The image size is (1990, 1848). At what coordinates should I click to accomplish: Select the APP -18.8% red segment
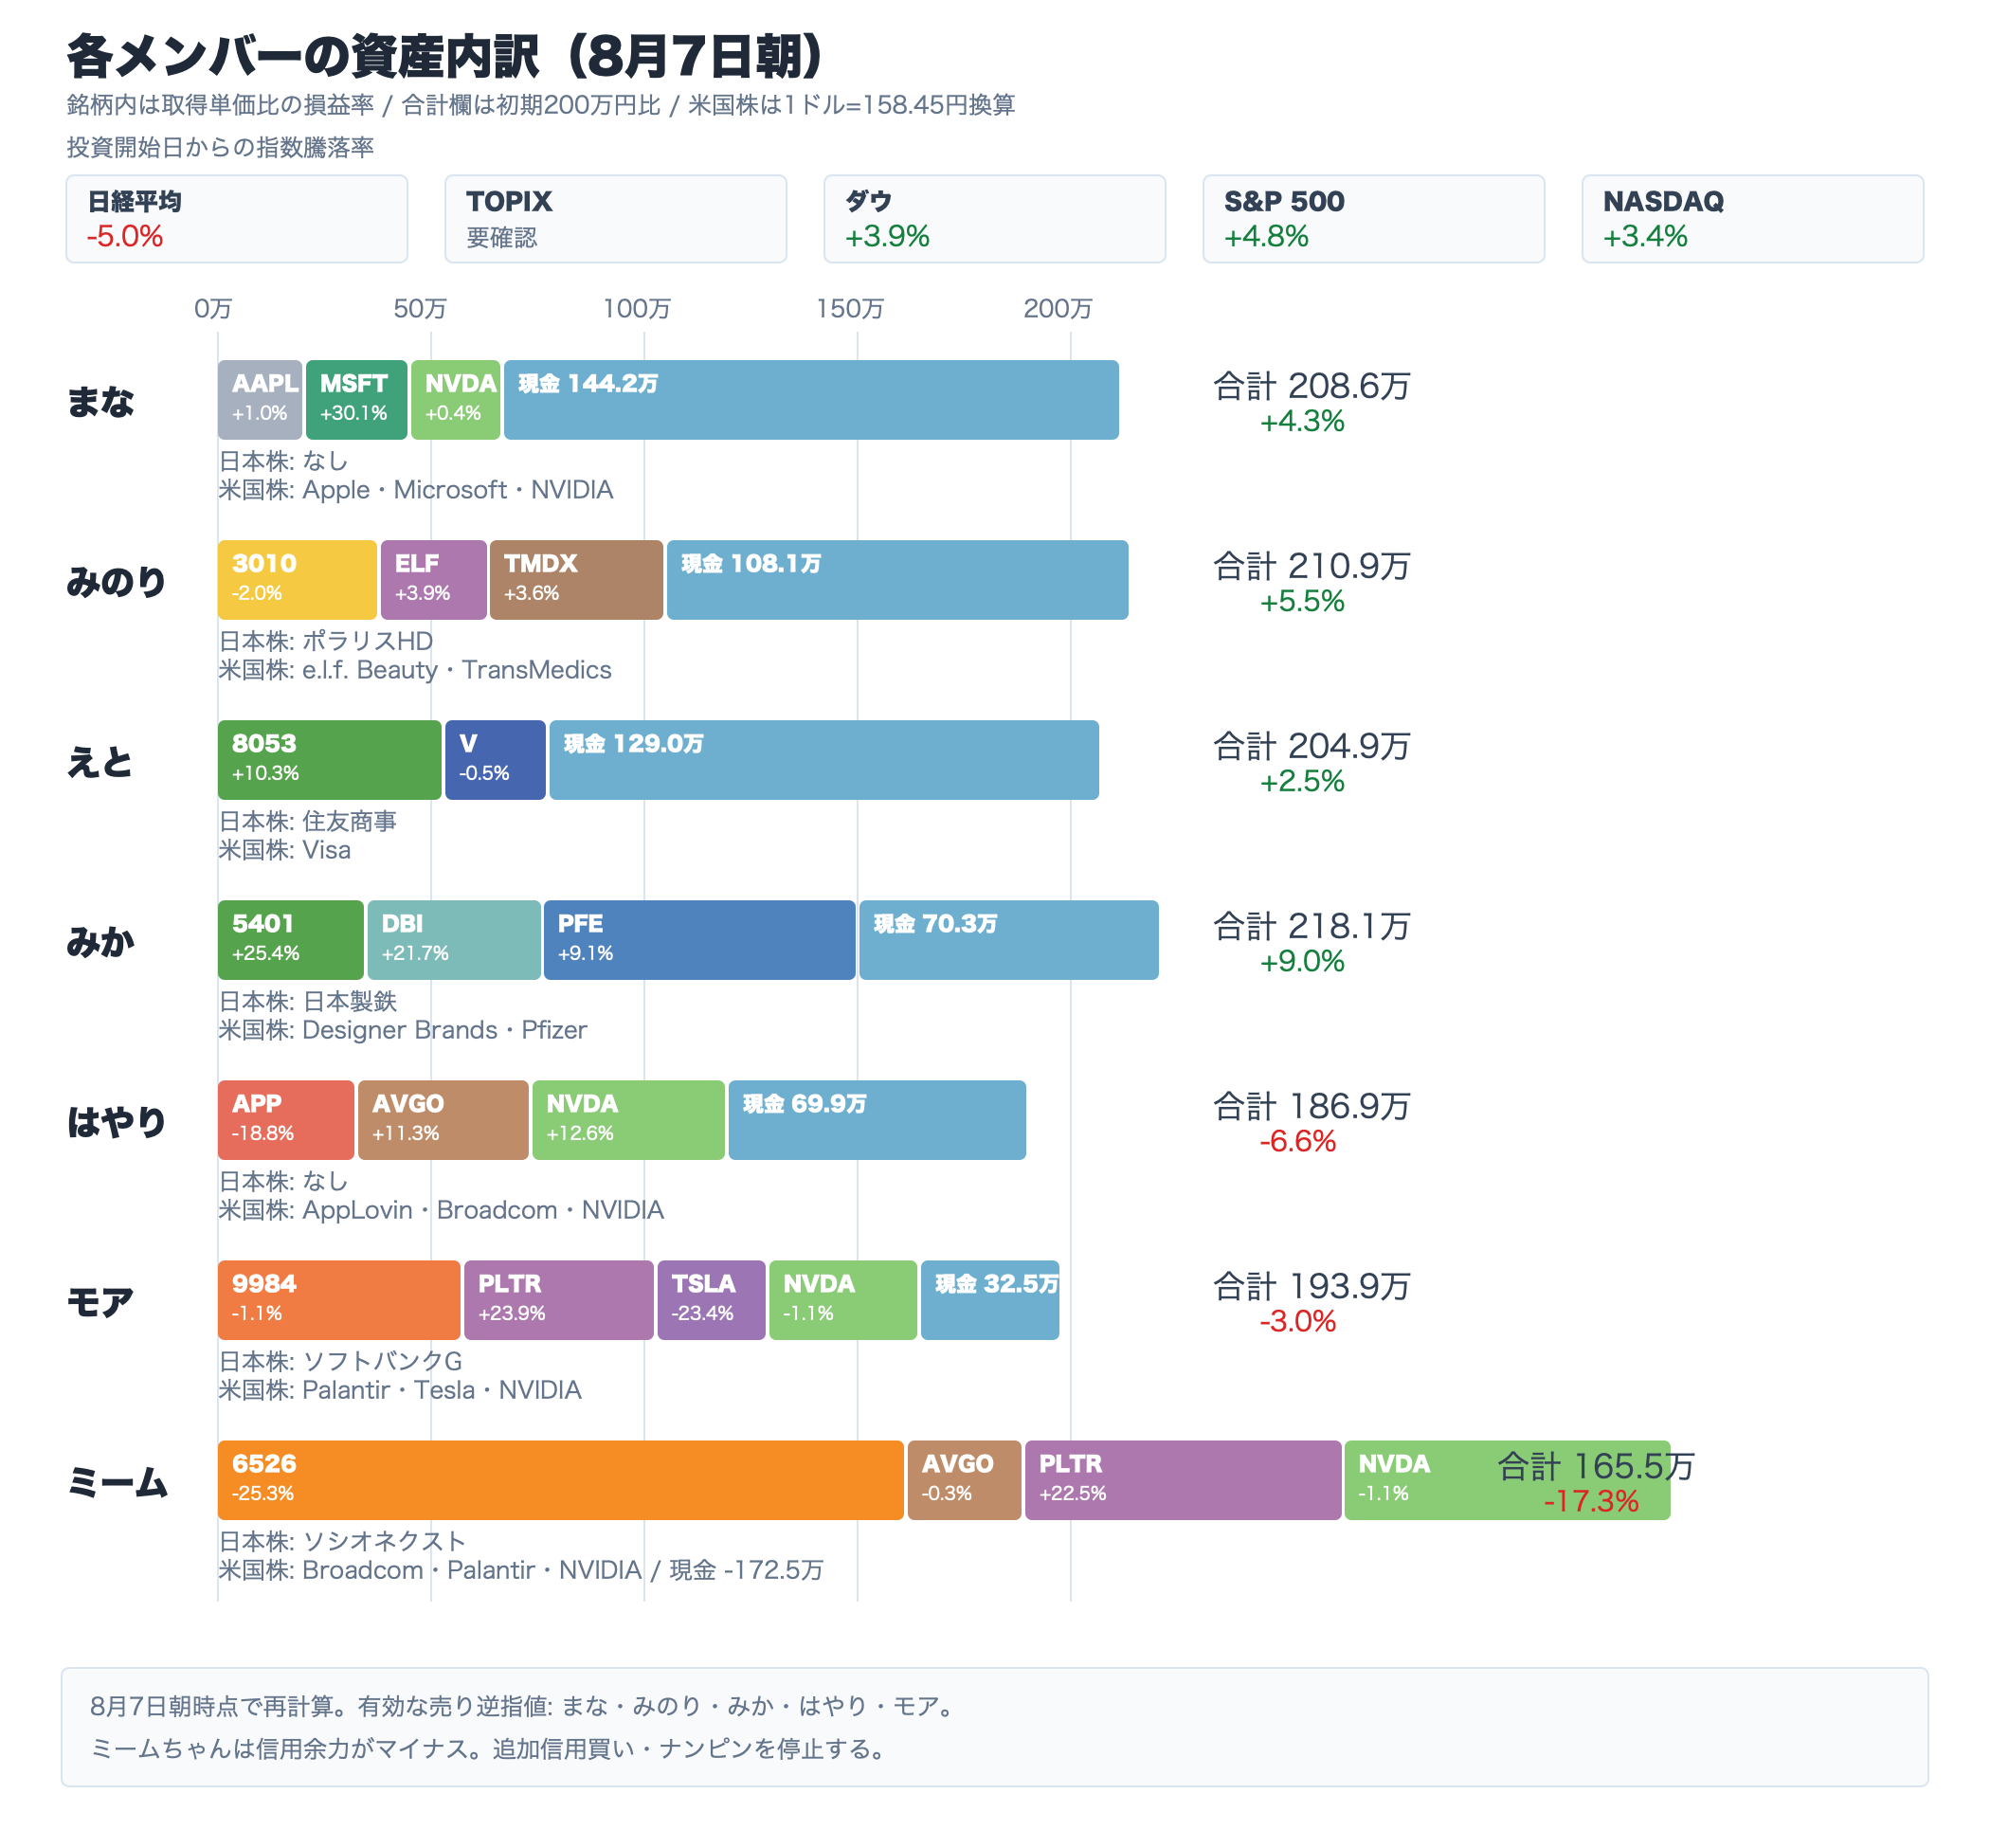286,1120
